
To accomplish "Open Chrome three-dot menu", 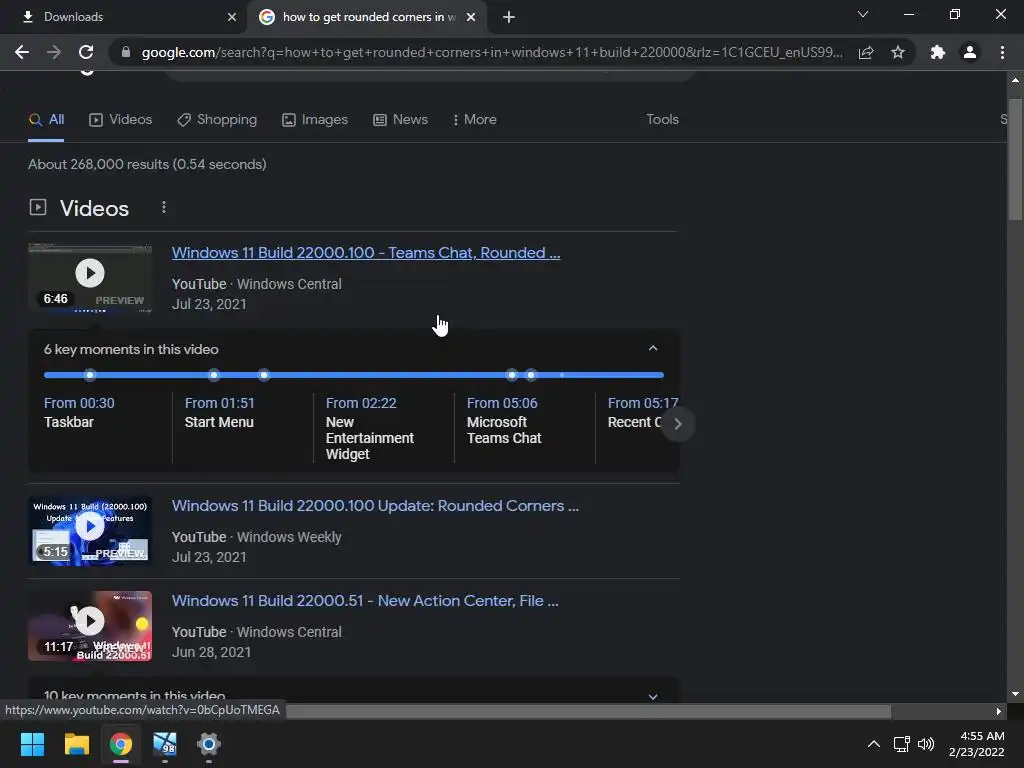I will 1002,52.
